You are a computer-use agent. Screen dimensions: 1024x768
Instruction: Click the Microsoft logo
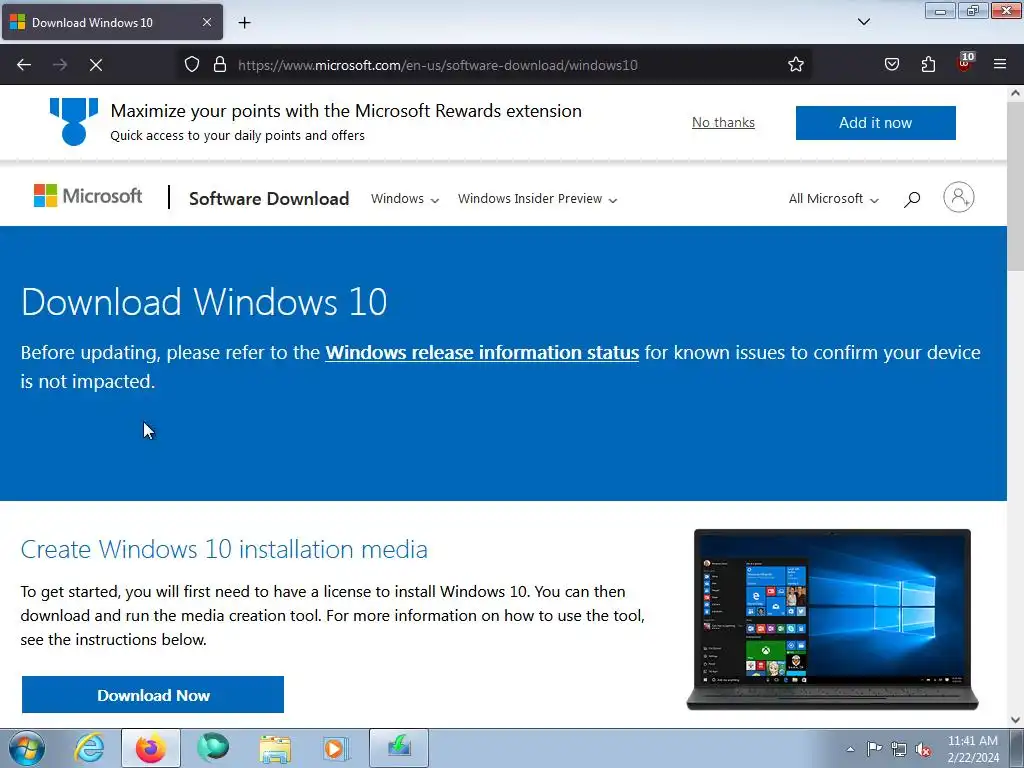point(88,196)
